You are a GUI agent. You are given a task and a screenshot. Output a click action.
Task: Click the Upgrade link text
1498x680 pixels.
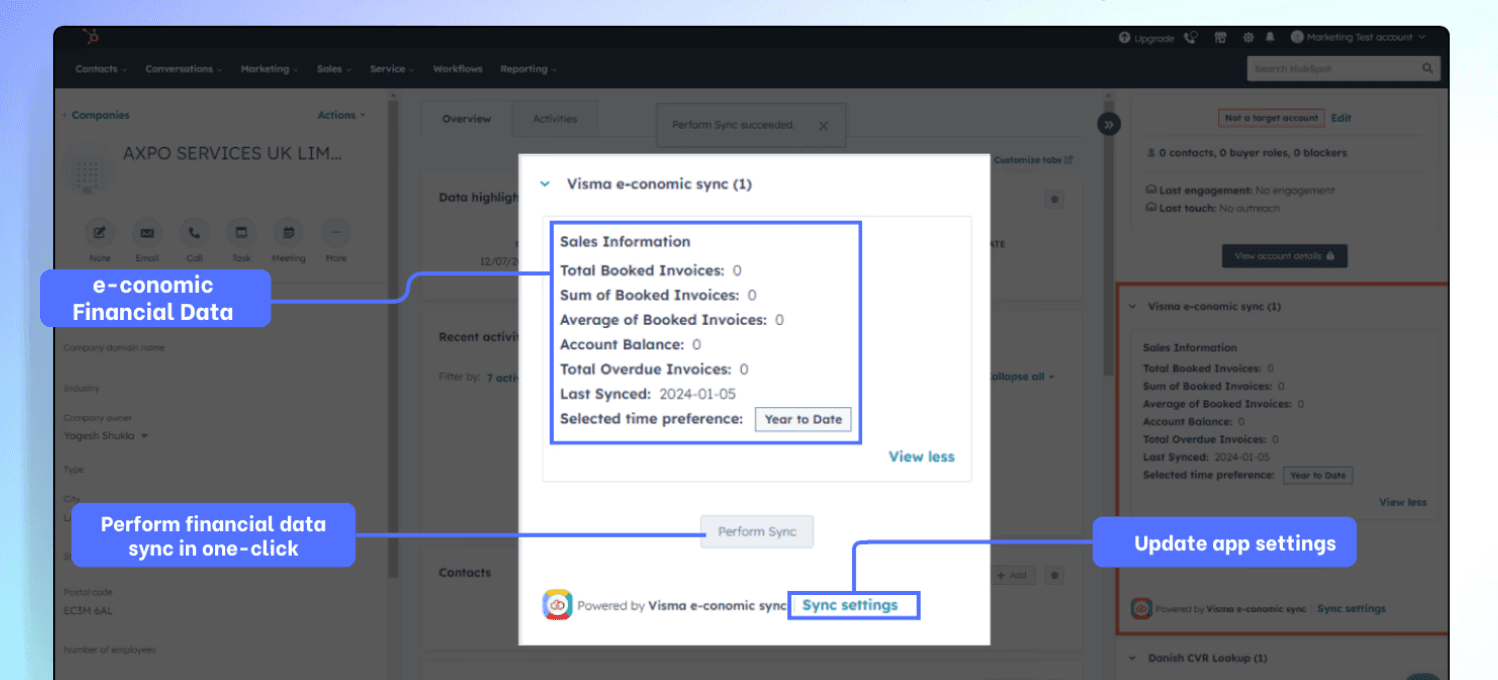[x=1154, y=38]
